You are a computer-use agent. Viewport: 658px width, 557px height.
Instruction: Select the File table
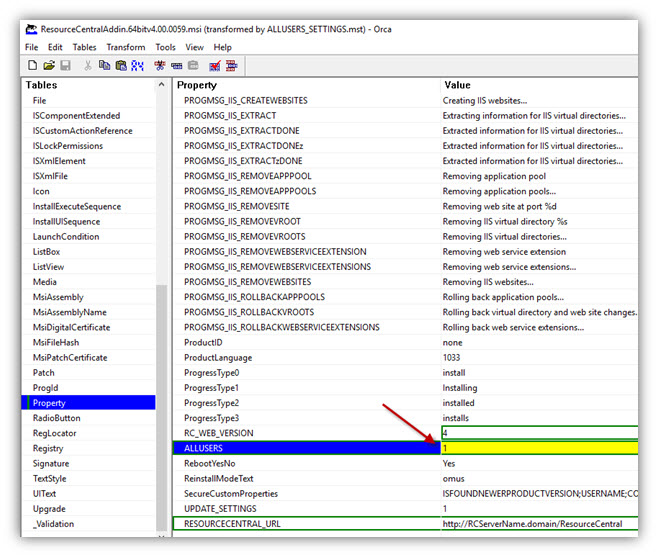click(39, 101)
